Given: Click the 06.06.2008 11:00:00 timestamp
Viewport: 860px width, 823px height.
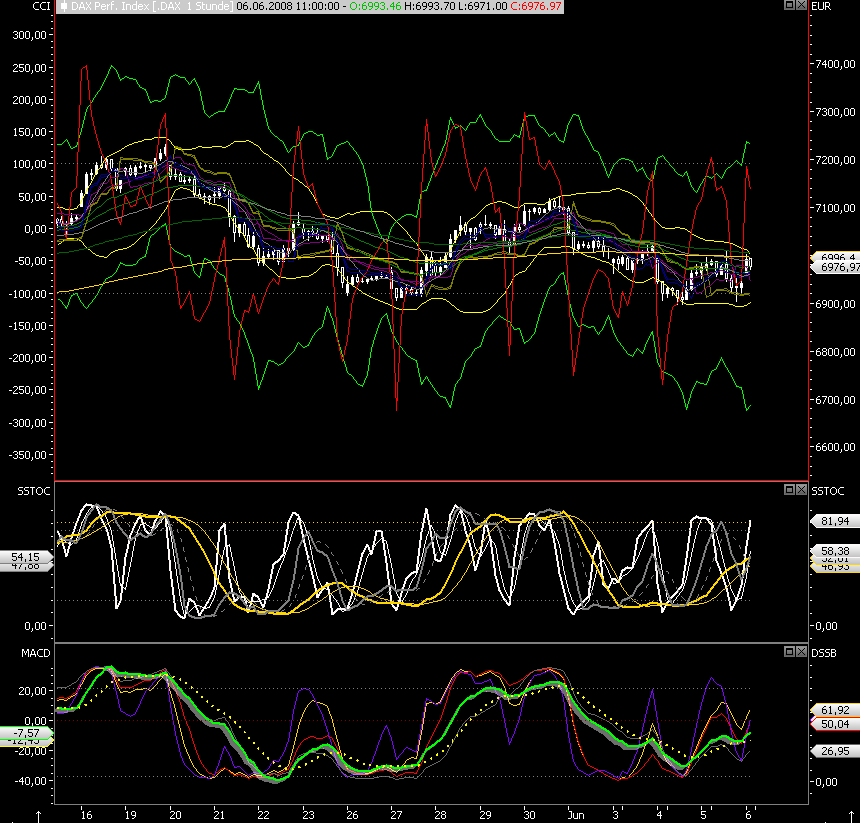Looking at the screenshot, I should click(x=288, y=7).
